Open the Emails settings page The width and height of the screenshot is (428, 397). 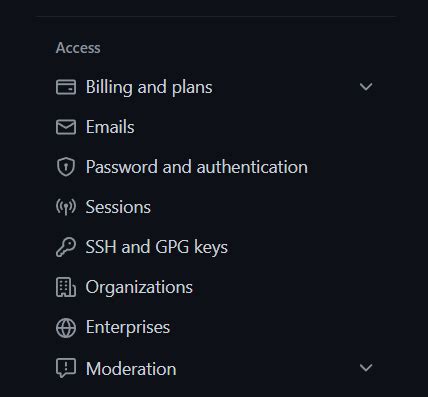point(110,127)
